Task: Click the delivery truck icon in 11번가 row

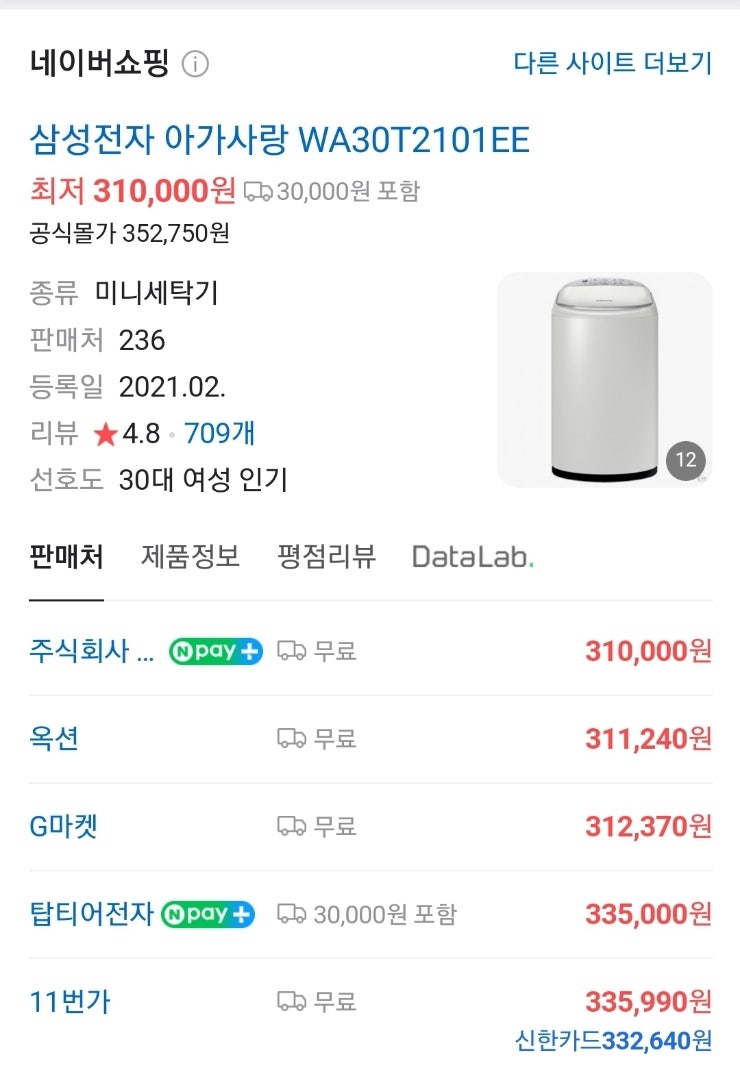Action: (x=291, y=1001)
